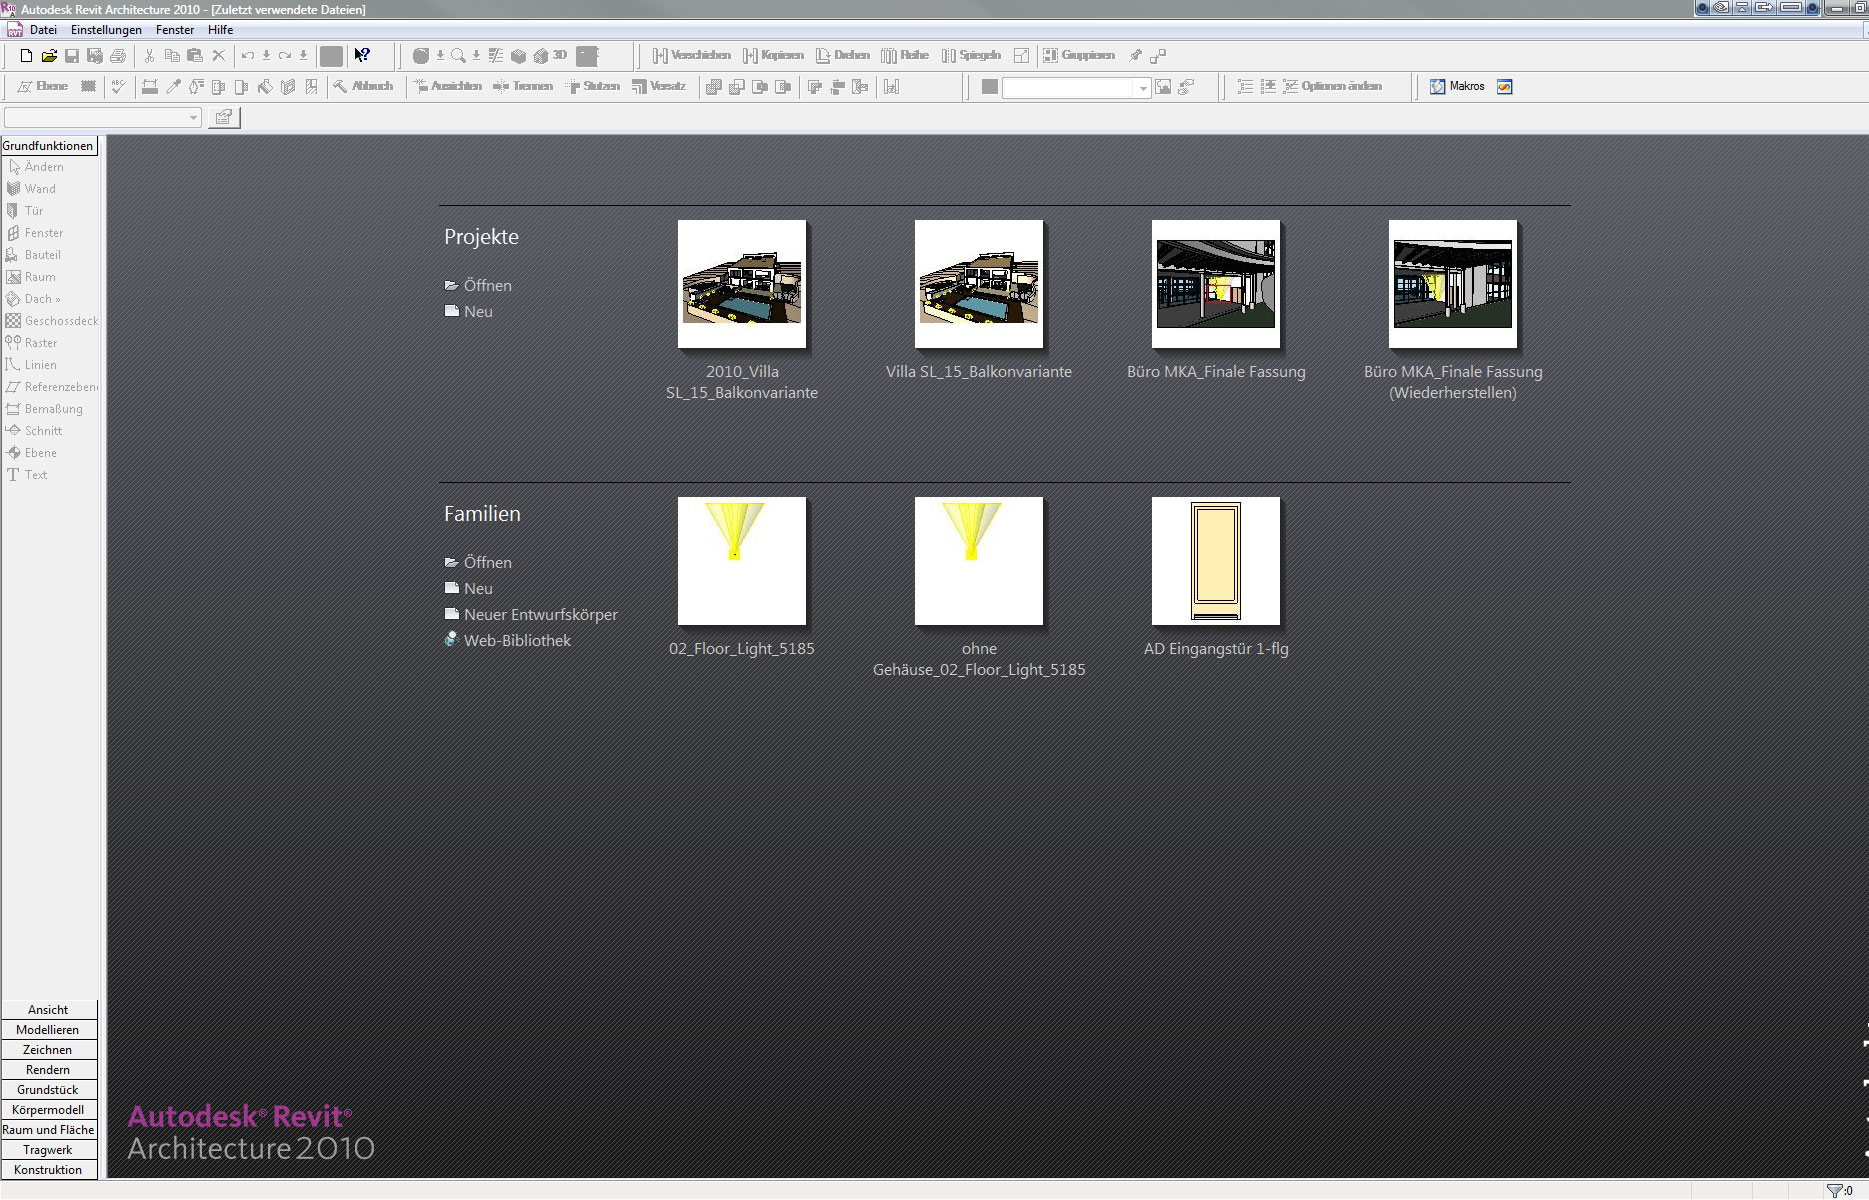This screenshot has width=1869, height=1200.
Task: Click Optionen ändern toolbar button
Action: click(x=1332, y=87)
